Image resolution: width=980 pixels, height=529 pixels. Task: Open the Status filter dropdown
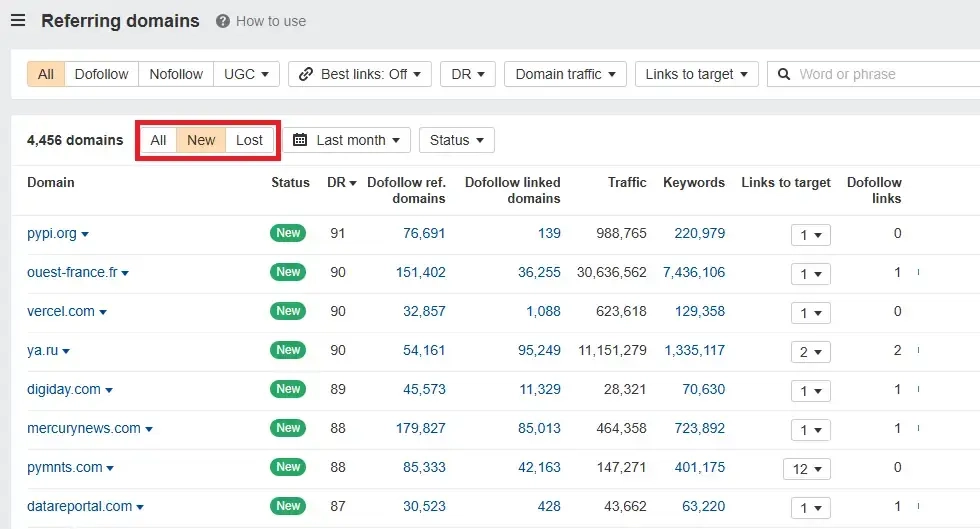pos(456,140)
